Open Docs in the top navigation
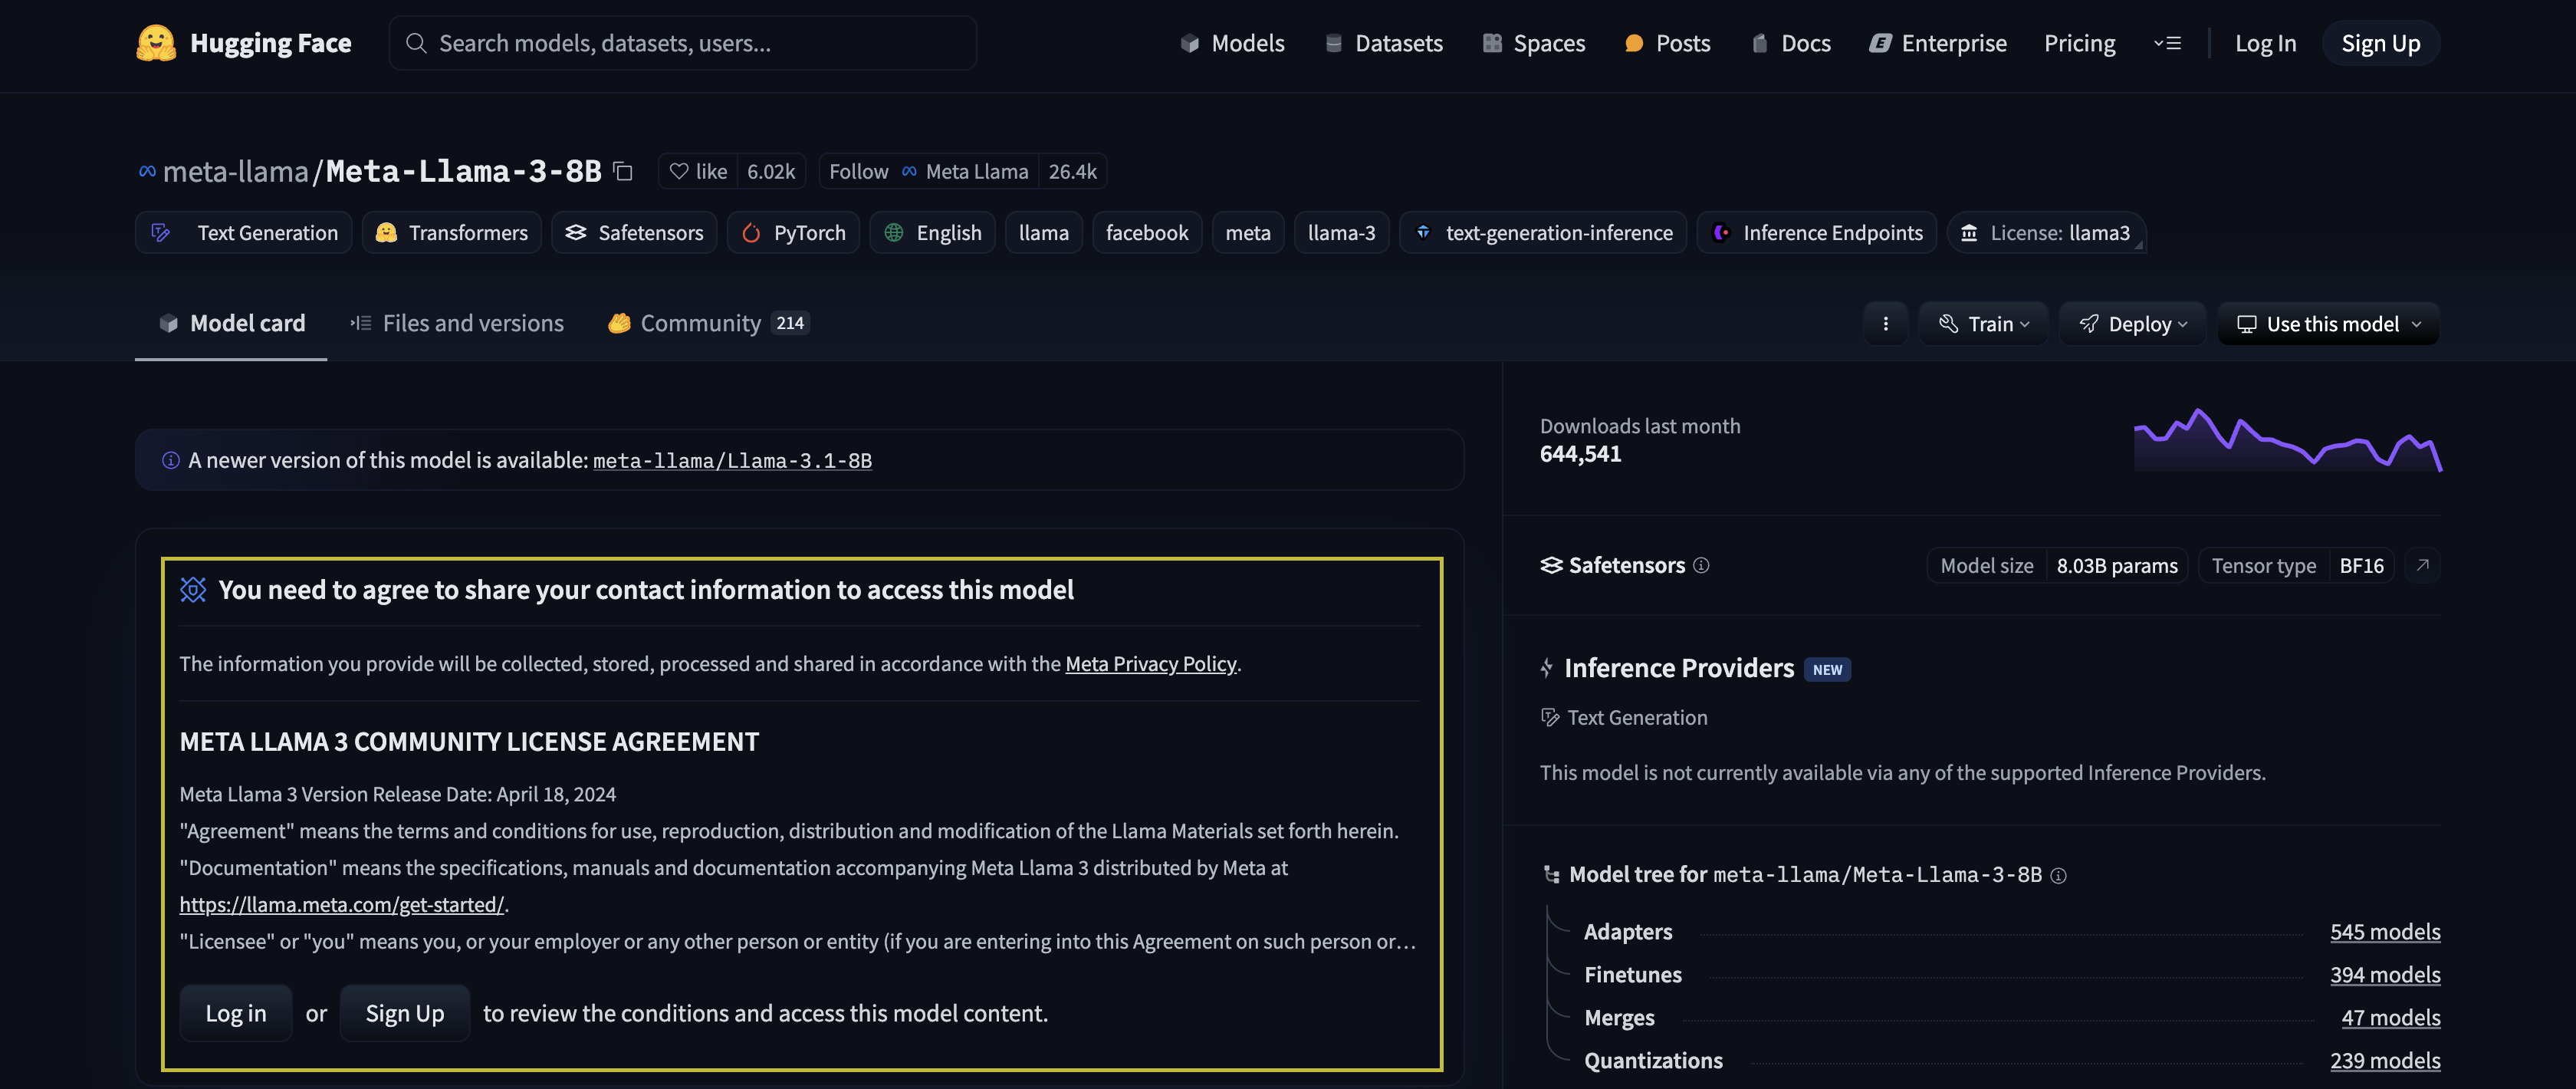 pyautogui.click(x=1791, y=43)
